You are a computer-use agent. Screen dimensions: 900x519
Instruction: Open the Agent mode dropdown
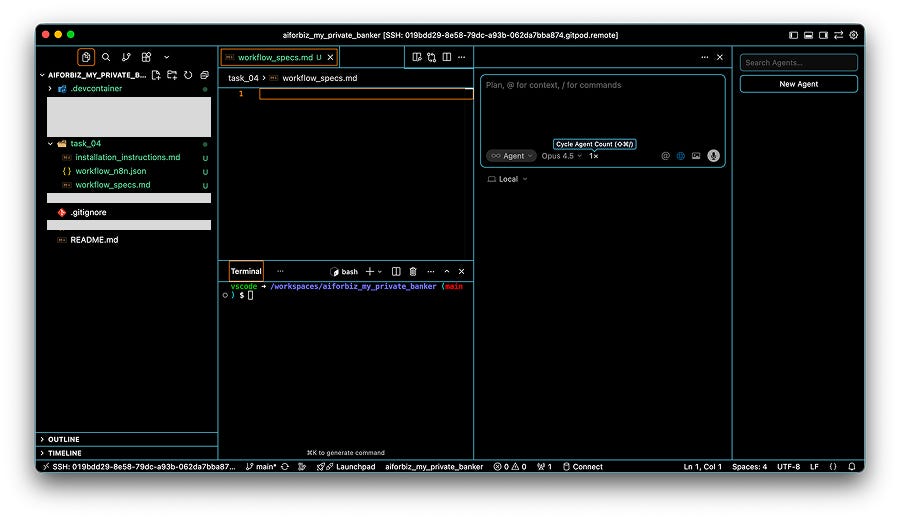click(x=511, y=156)
